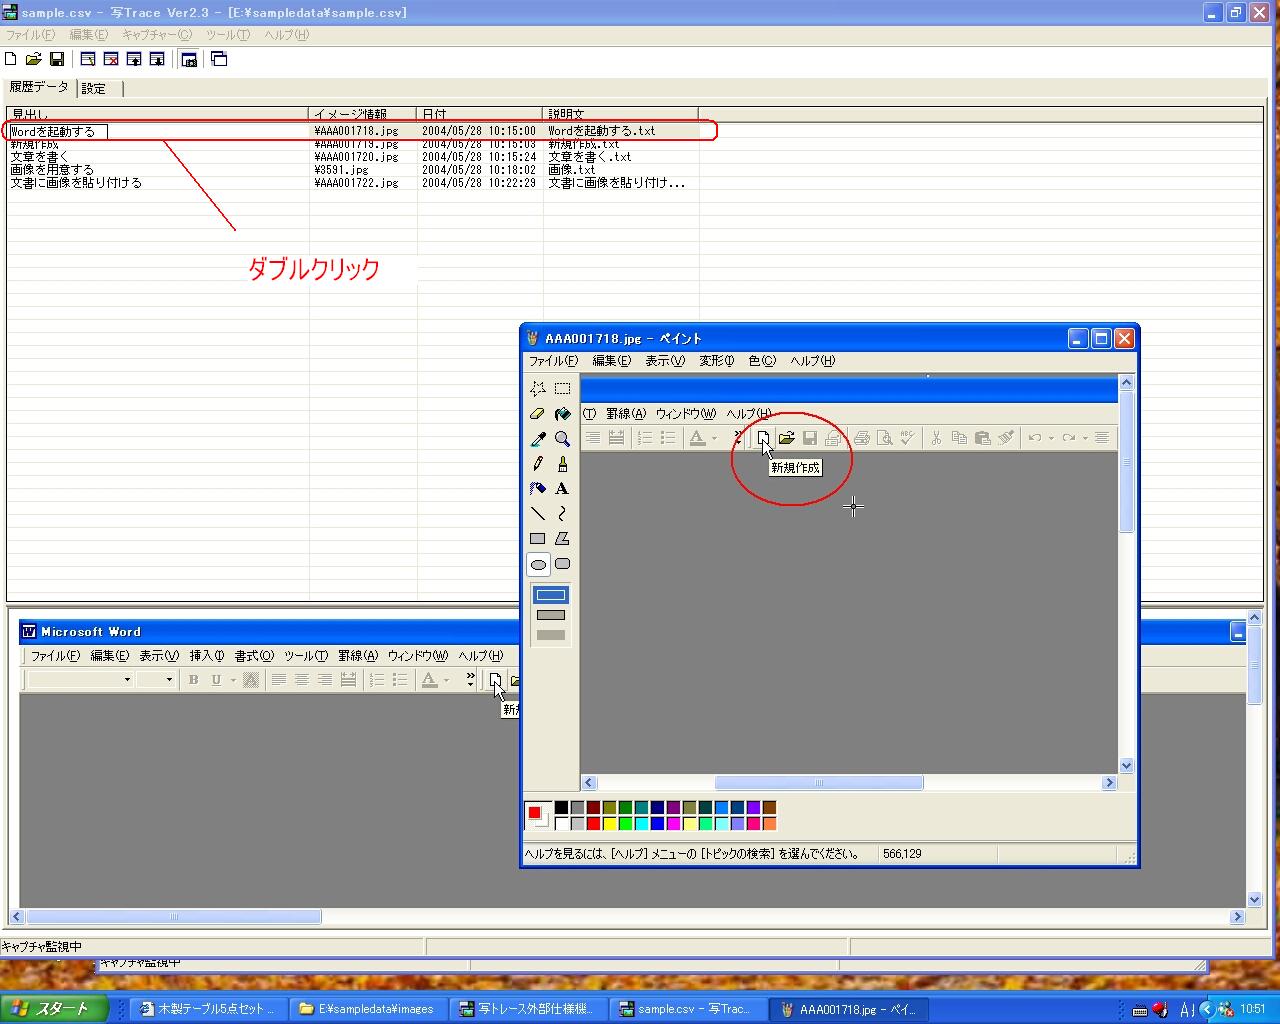Click the New file icon in 写Trace toolbar
Image resolution: width=1280 pixels, height=1024 pixels.
click(x=11, y=59)
